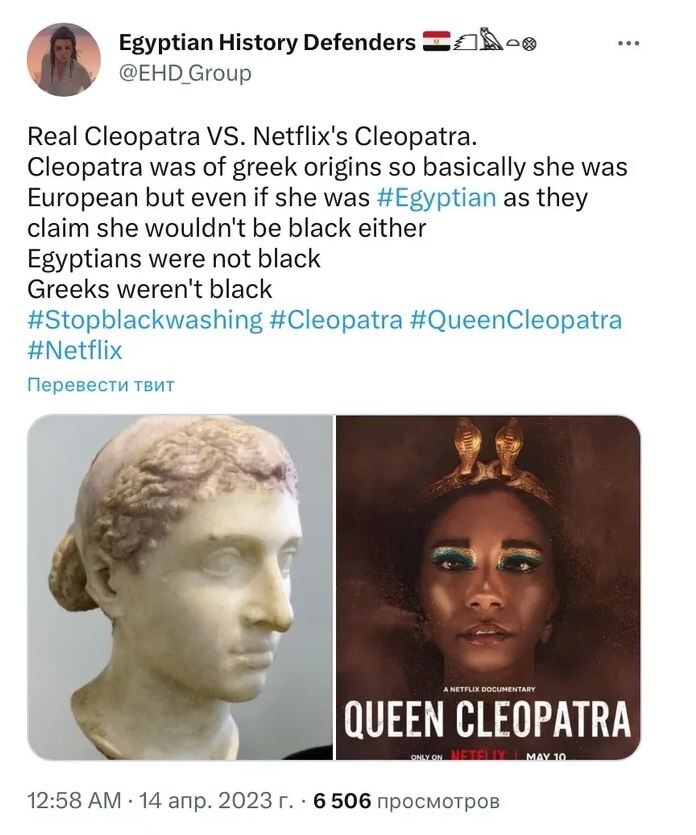The image size is (696, 835).
Task: Open the three-dot more options menu
Action: 628,44
